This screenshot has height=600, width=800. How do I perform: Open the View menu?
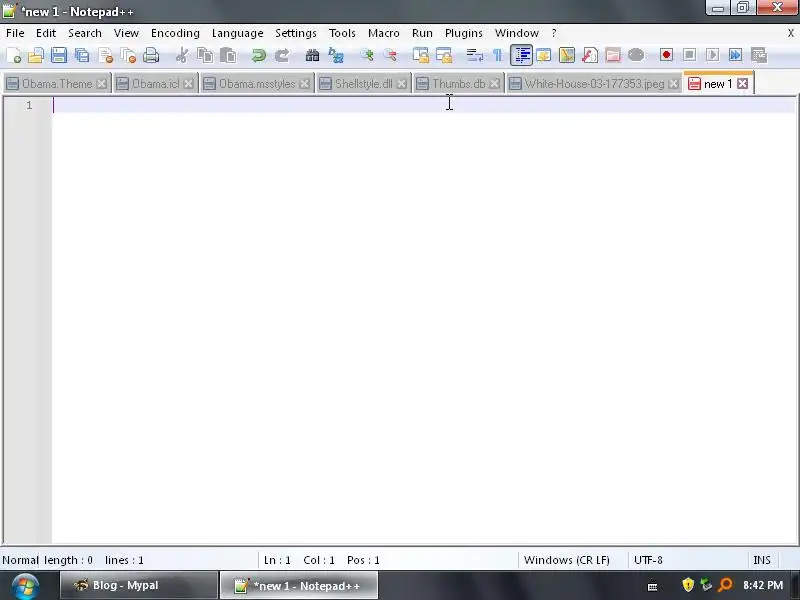(126, 33)
